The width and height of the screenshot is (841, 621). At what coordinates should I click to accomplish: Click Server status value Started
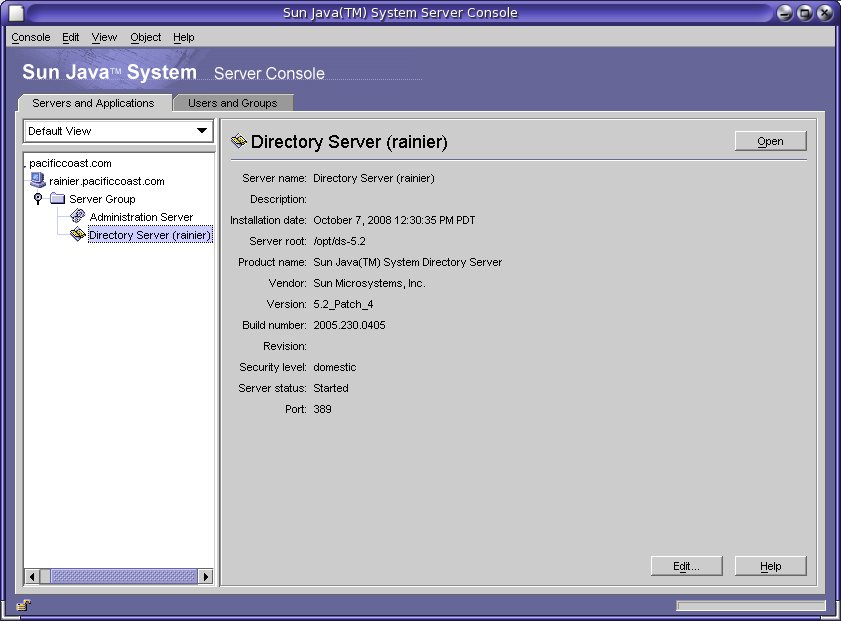click(331, 388)
